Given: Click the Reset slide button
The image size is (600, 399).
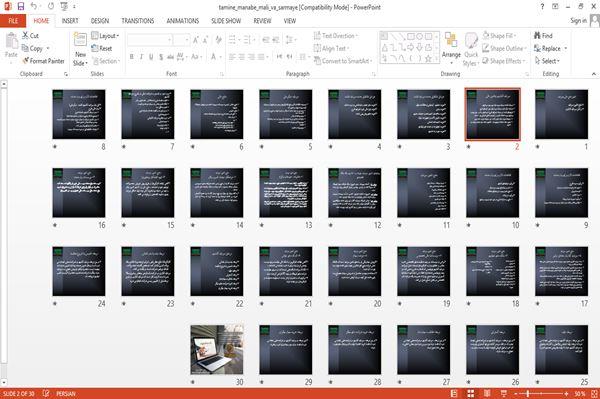Looking at the screenshot, I should tap(102, 48).
